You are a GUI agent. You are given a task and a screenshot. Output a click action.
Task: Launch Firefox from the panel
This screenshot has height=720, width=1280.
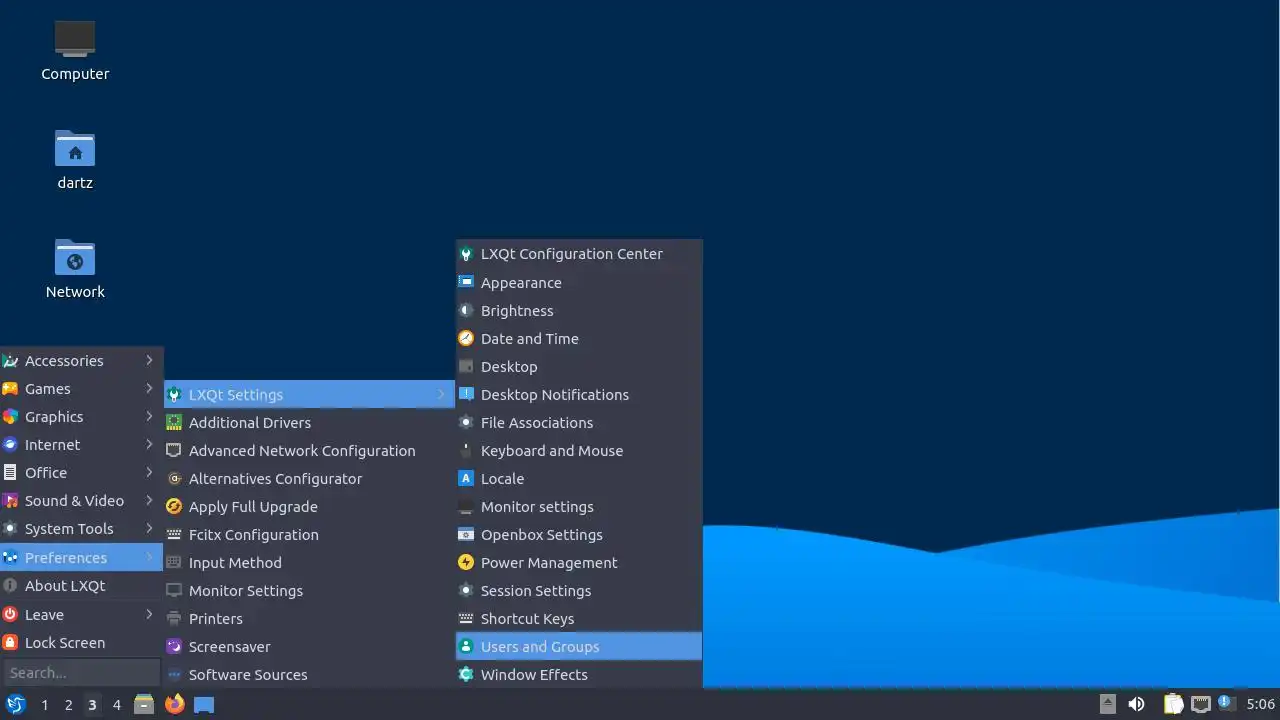coord(174,704)
